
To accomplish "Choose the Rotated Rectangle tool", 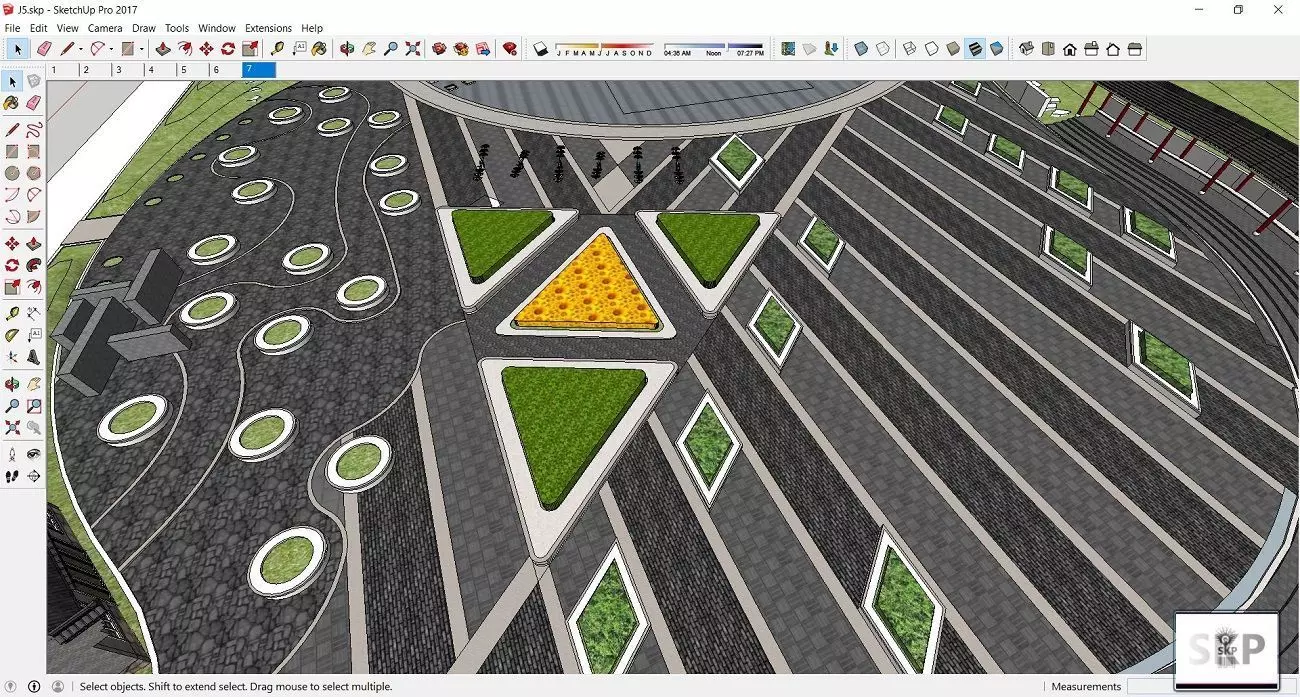I will tap(33, 152).
